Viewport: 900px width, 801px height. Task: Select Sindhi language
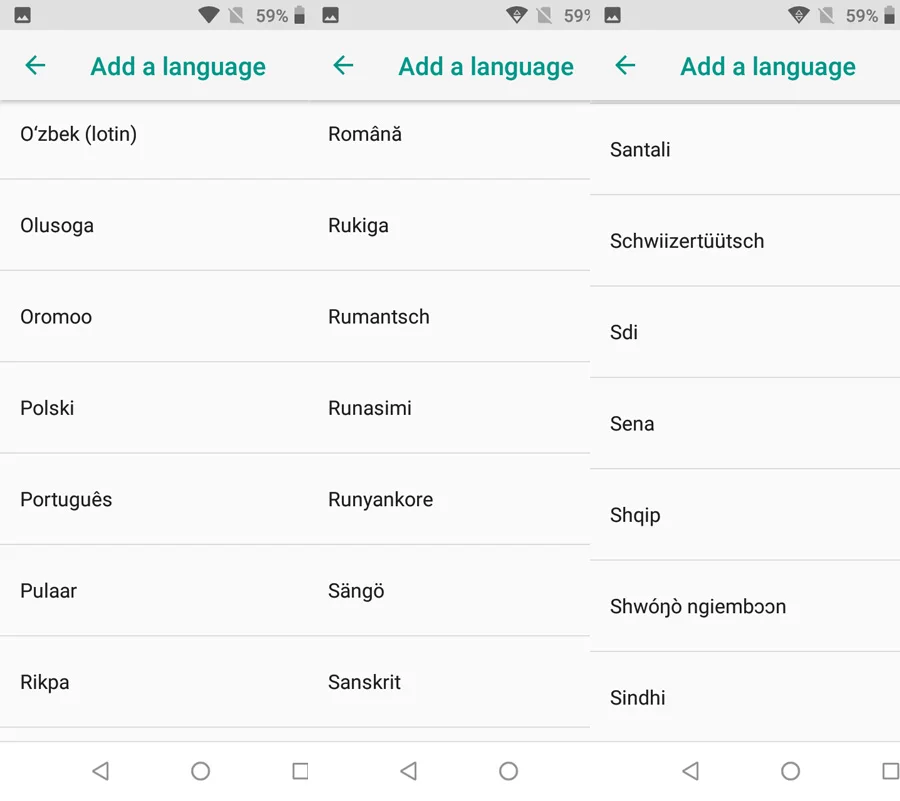pyautogui.click(x=745, y=697)
